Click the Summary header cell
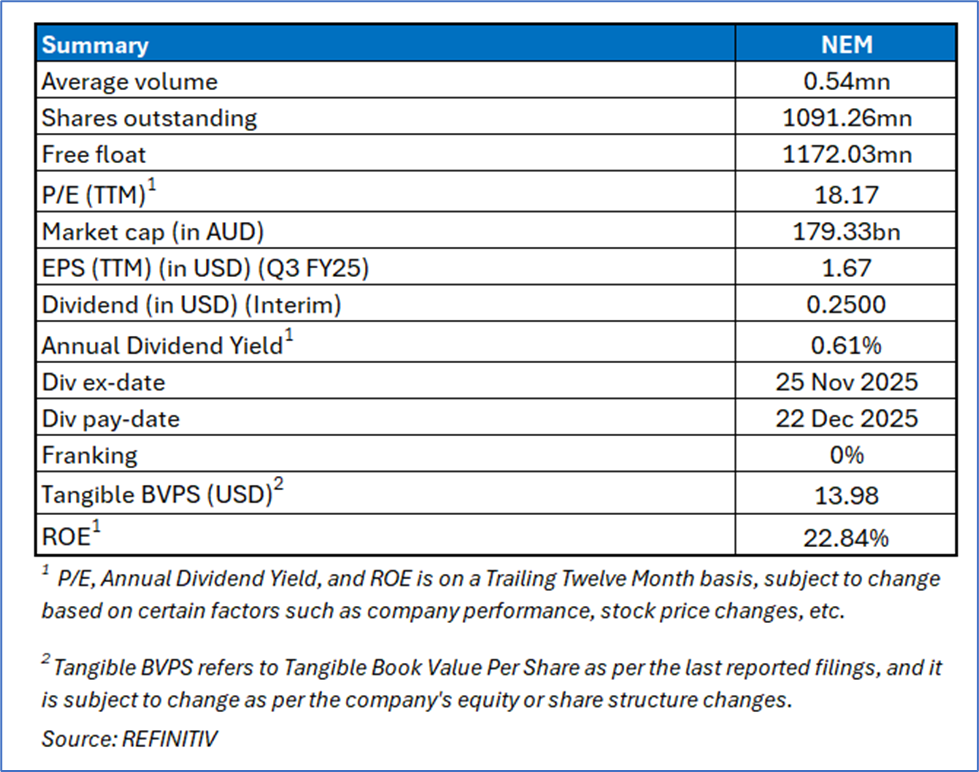Viewport: 979px width, 772px height. click(95, 45)
